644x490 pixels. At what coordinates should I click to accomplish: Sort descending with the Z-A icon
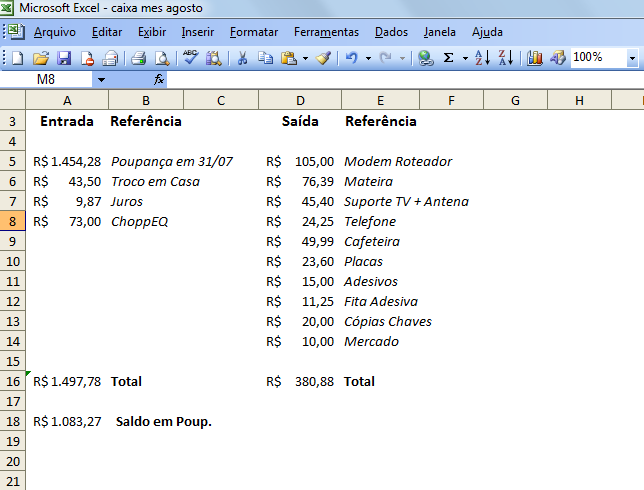[x=506, y=58]
